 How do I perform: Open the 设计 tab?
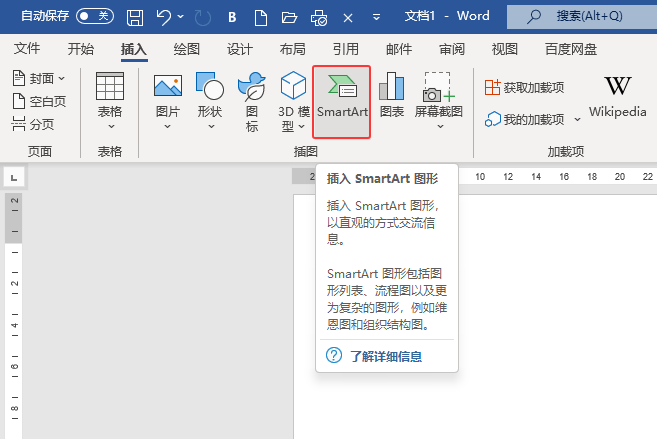[240, 49]
